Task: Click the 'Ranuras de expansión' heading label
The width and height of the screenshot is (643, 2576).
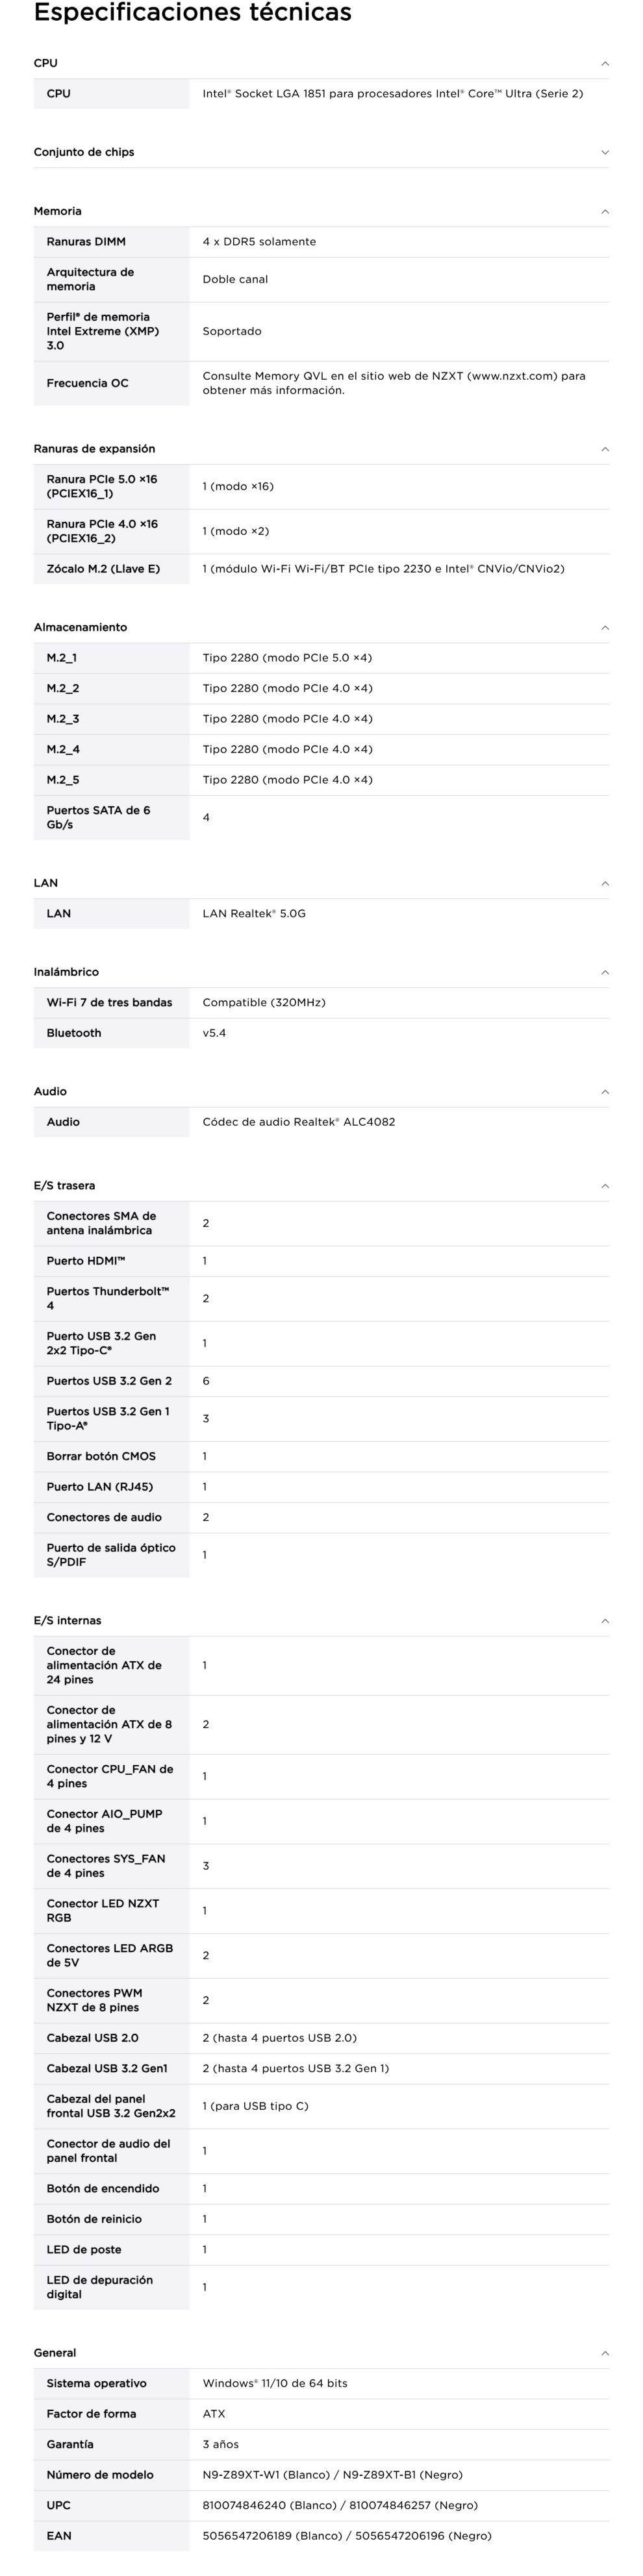Action: click(x=94, y=449)
